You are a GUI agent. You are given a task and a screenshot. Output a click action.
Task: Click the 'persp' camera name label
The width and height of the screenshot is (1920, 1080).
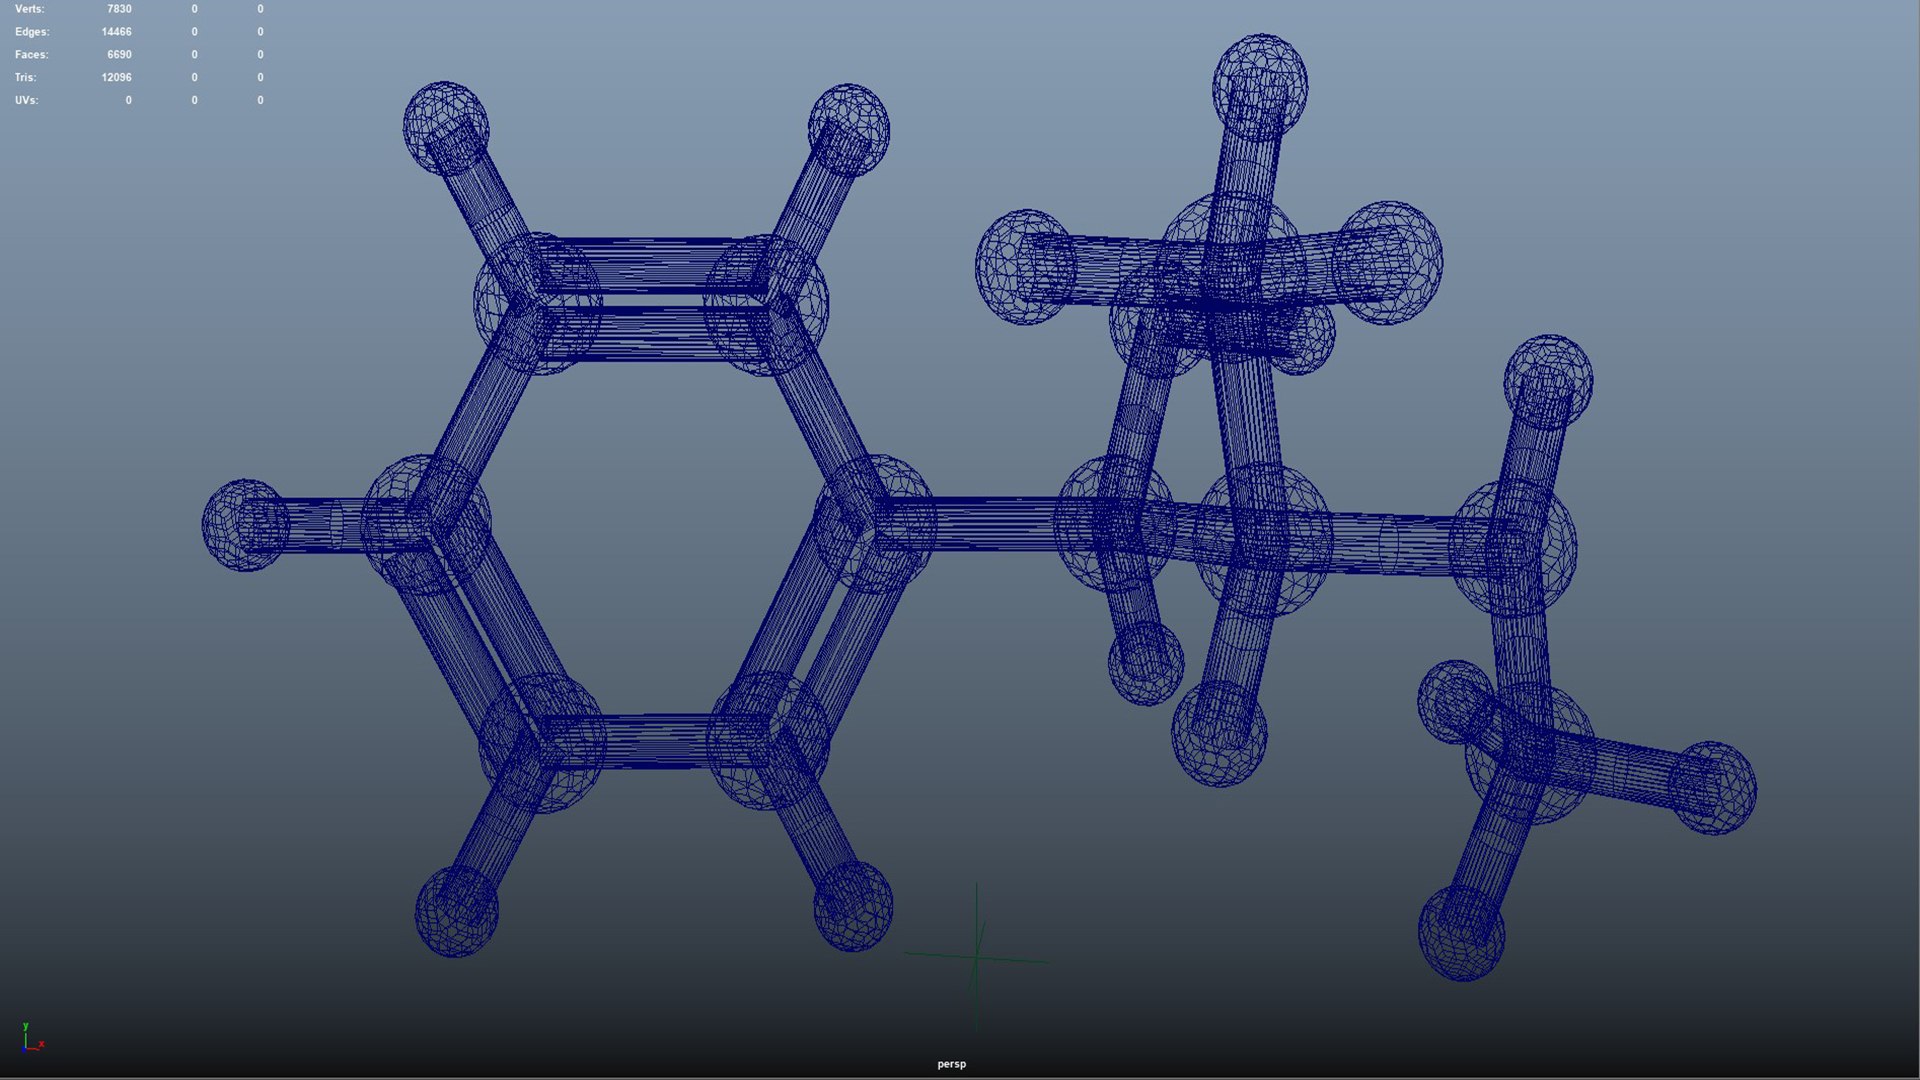point(951,1064)
